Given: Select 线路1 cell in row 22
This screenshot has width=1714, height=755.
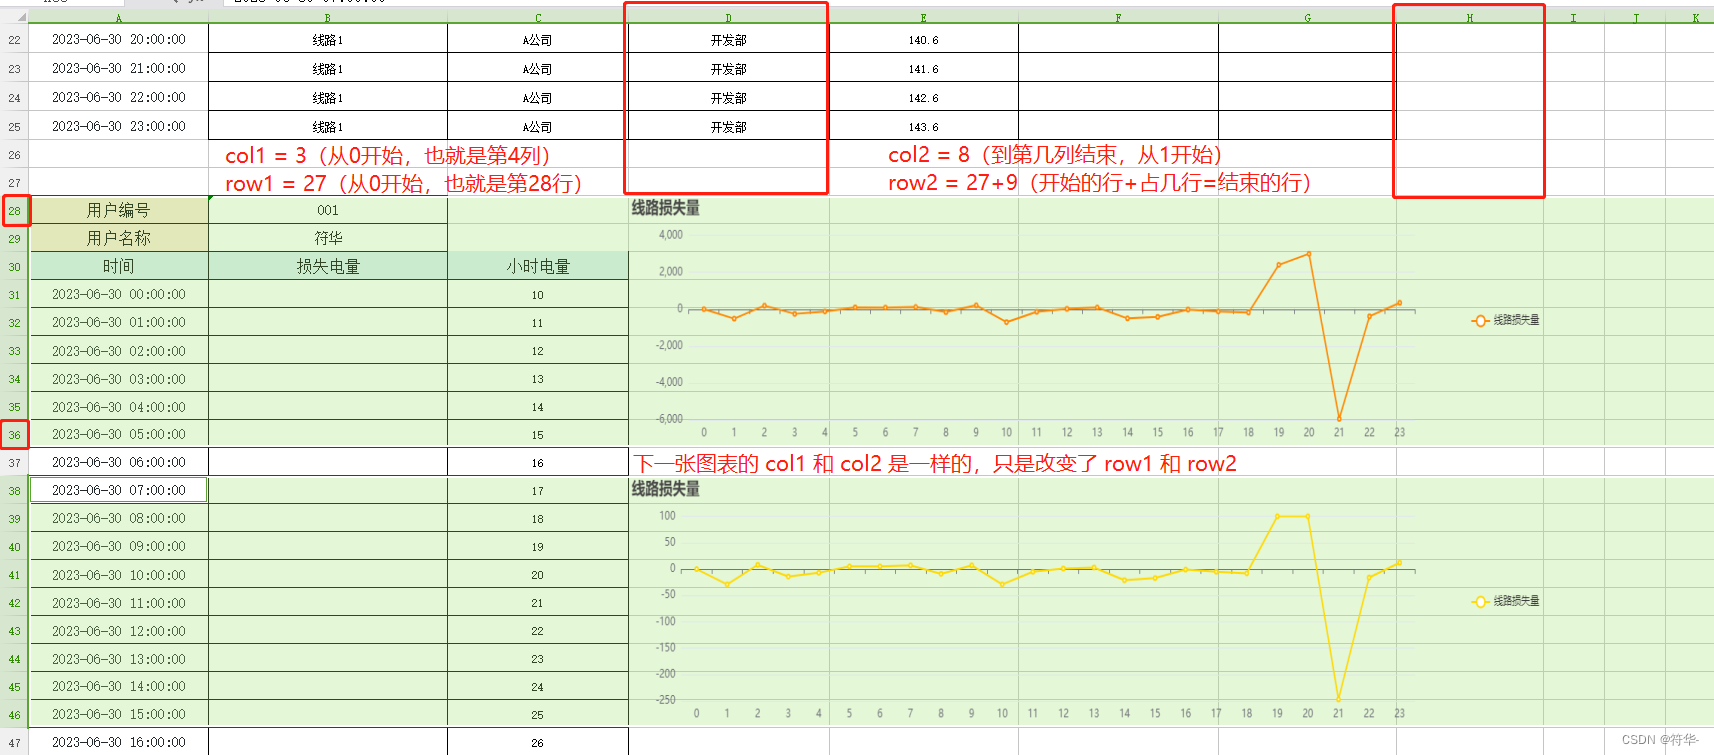Looking at the screenshot, I should tap(328, 40).
